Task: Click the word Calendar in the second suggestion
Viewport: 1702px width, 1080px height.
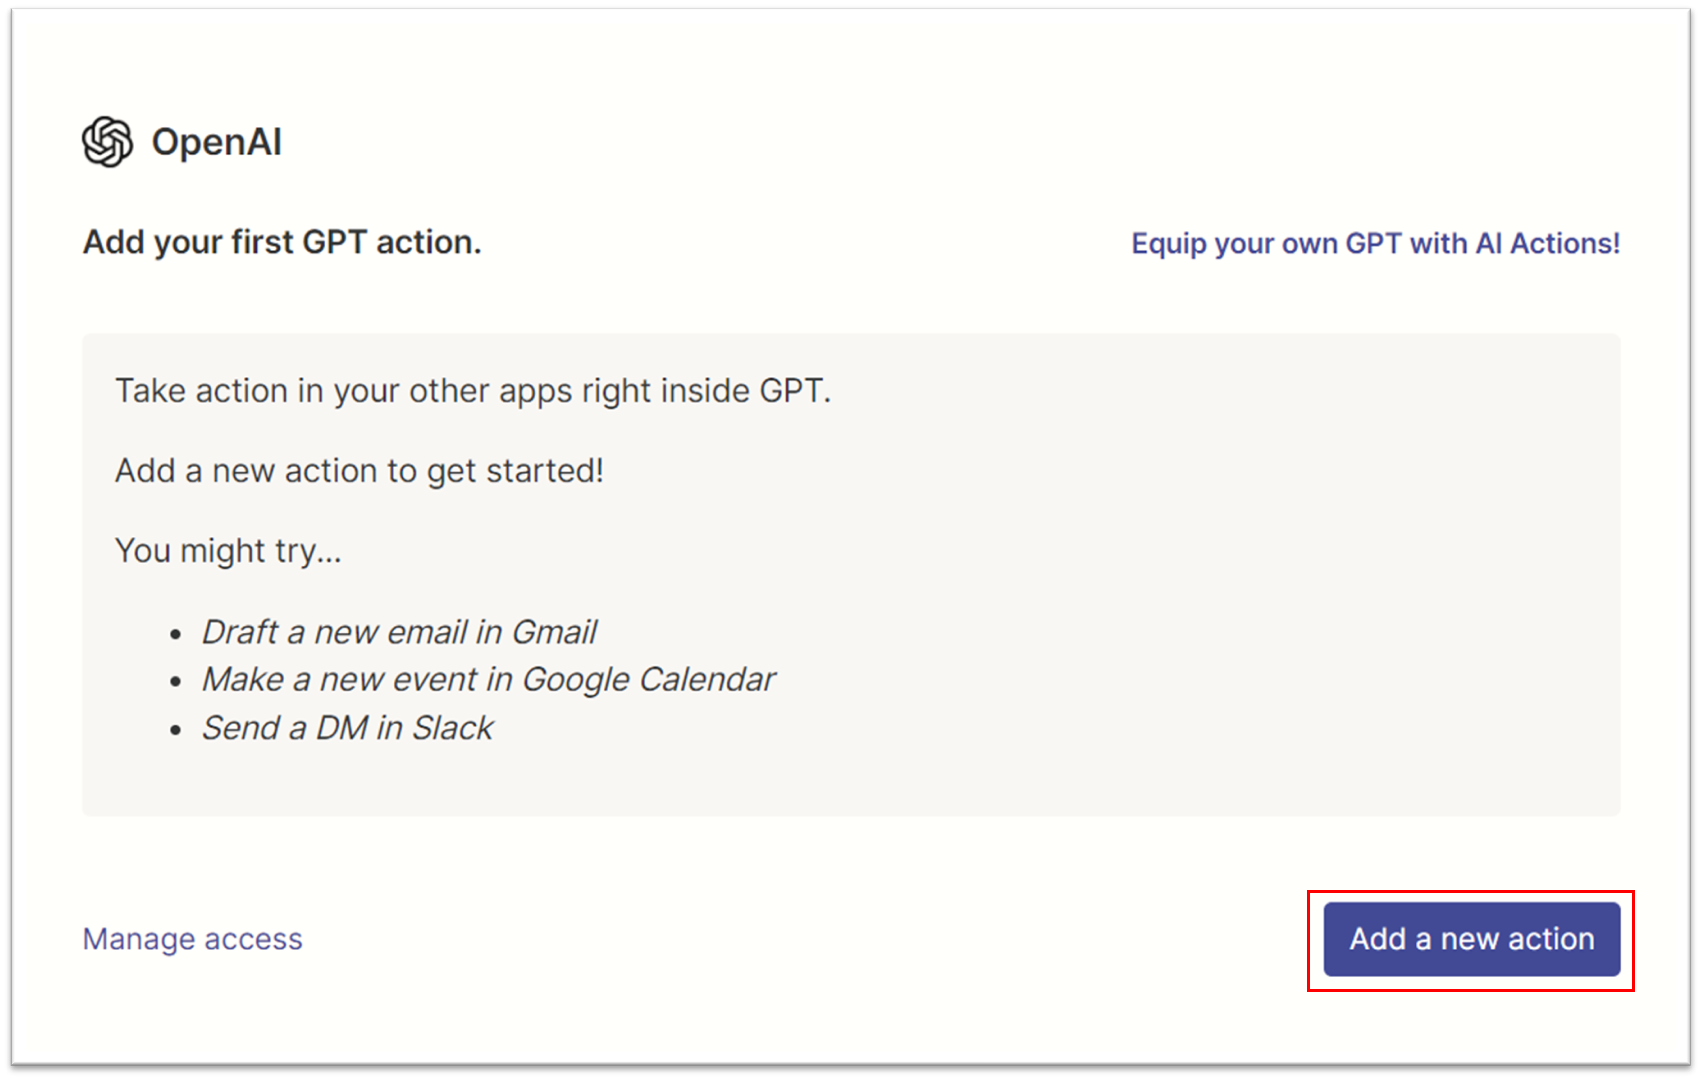Action: pos(707,680)
